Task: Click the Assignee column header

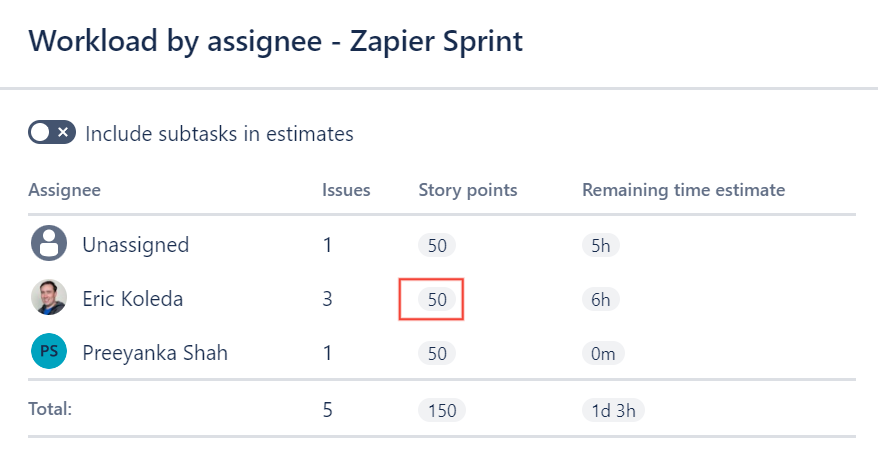Action: [64, 190]
